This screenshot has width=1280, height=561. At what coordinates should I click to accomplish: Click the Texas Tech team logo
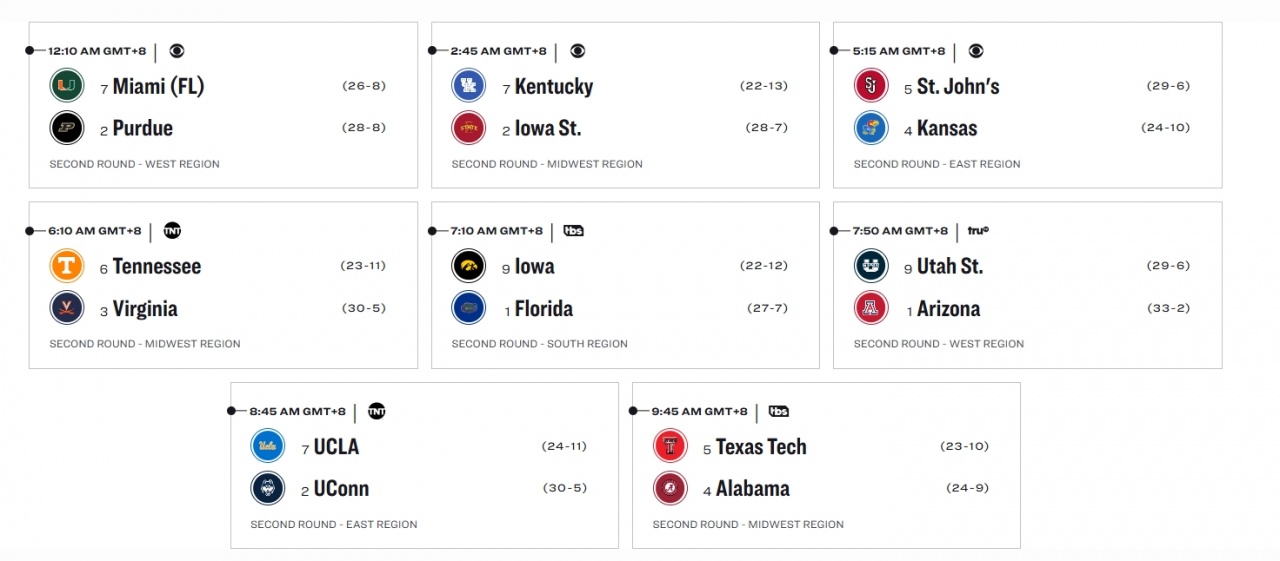pyautogui.click(x=670, y=446)
